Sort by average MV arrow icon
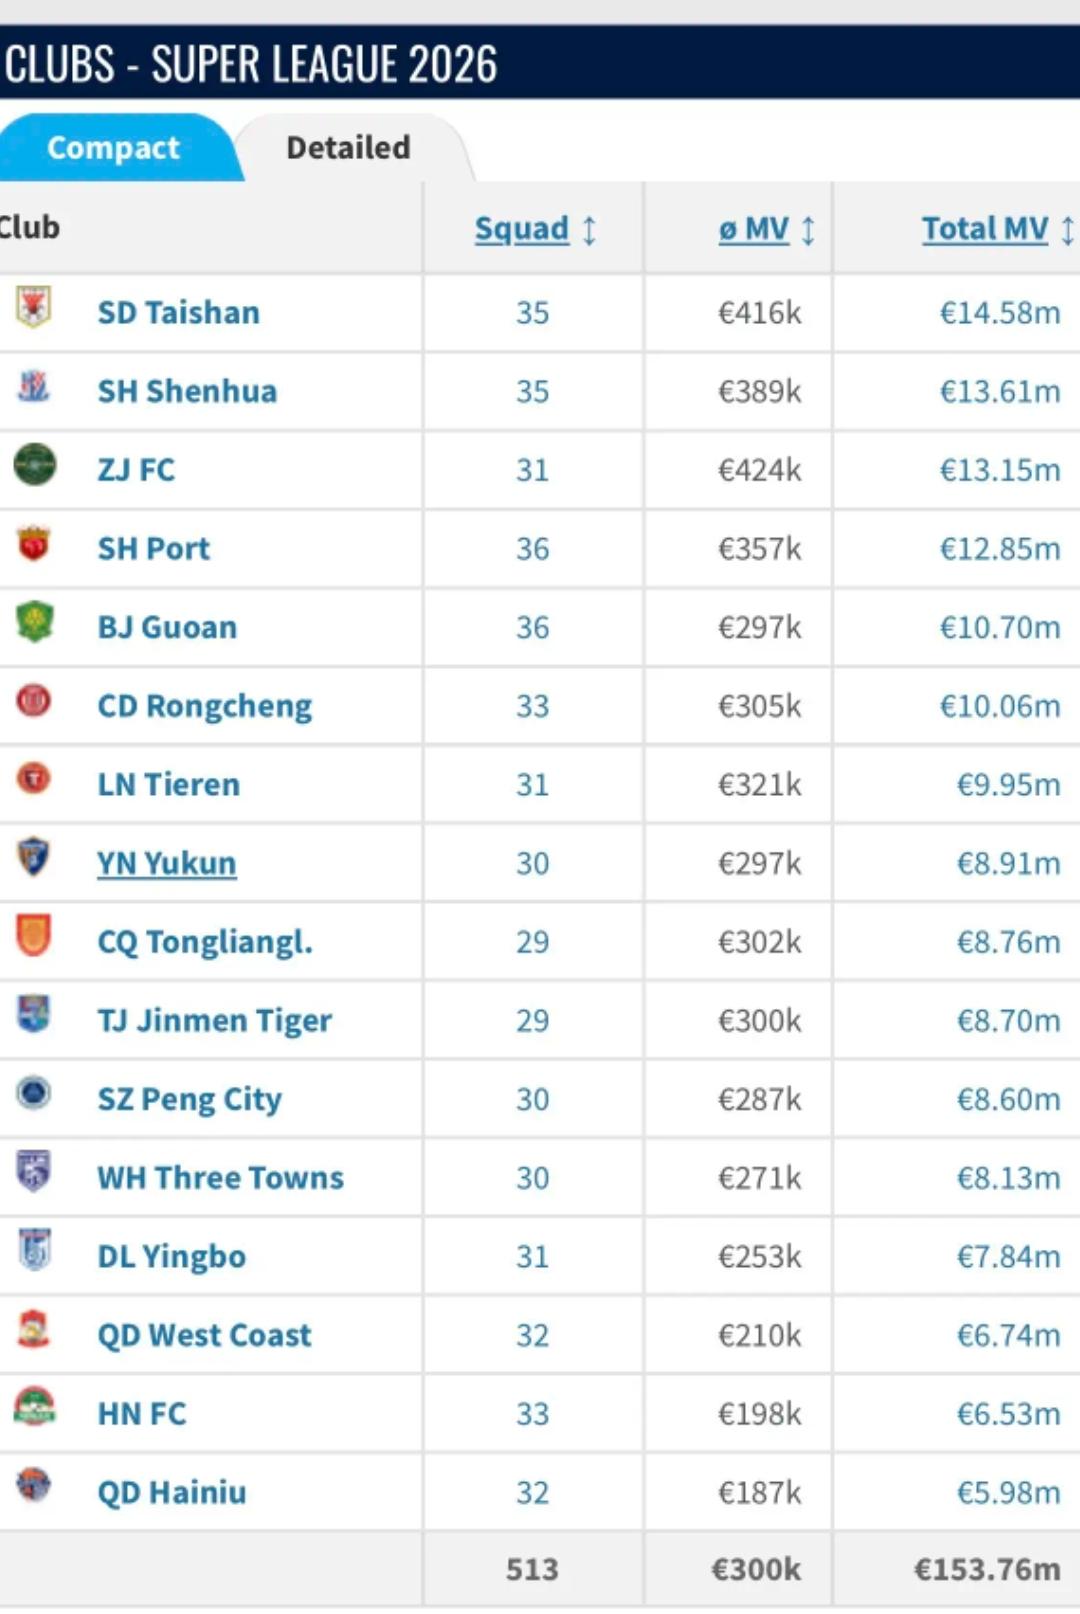 click(808, 229)
